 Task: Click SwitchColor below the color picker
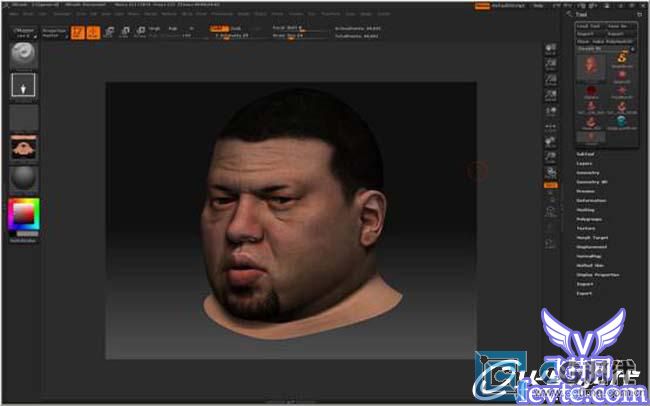pos(23,240)
